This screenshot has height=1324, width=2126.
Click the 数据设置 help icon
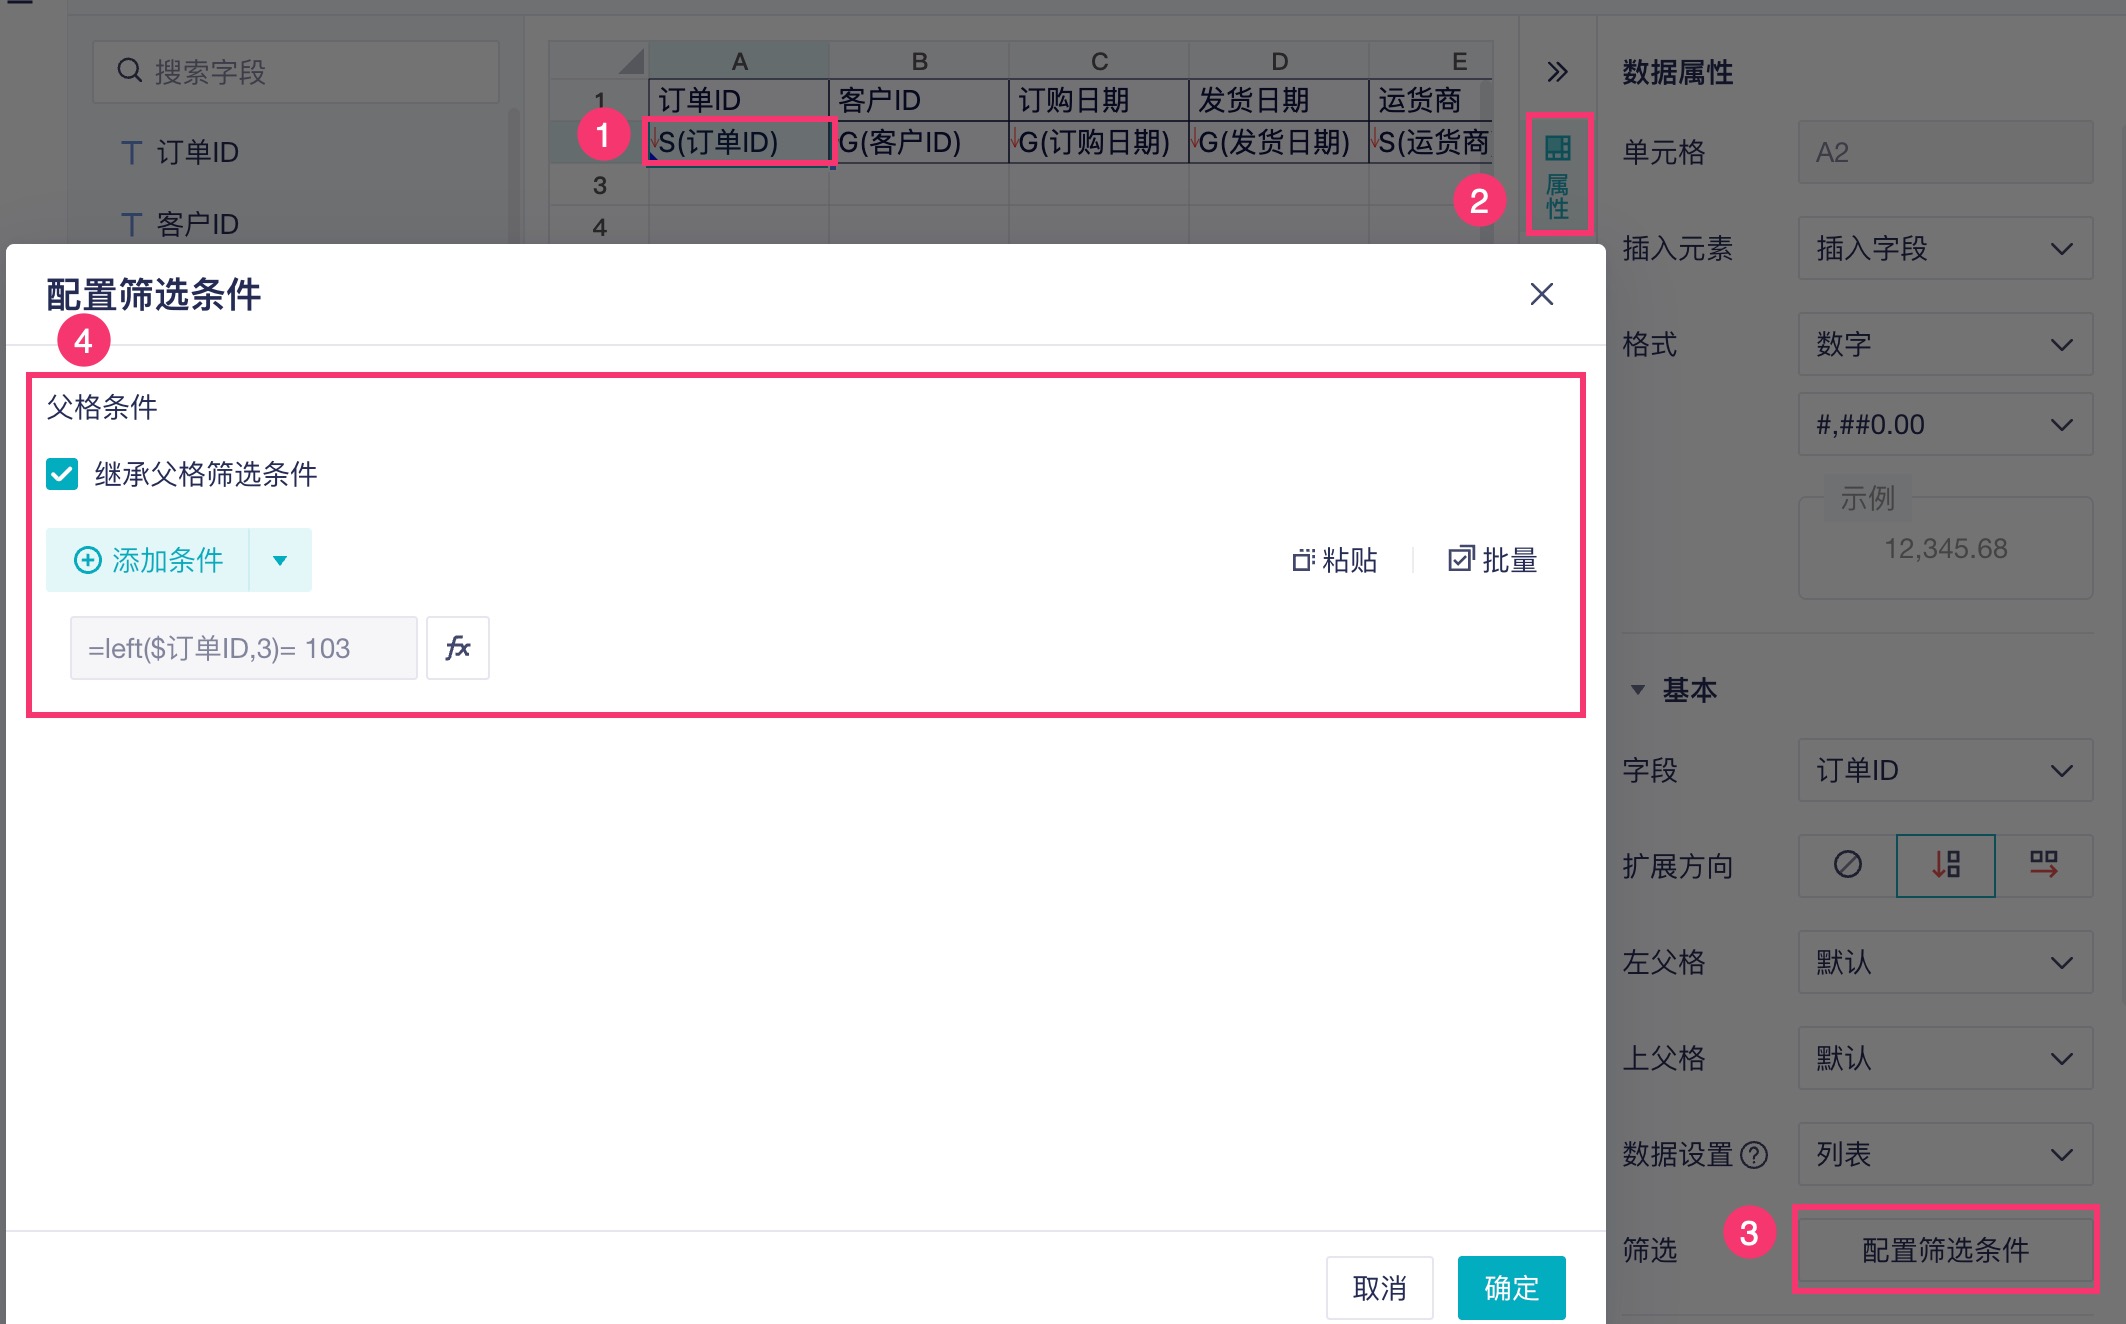click(1754, 1155)
